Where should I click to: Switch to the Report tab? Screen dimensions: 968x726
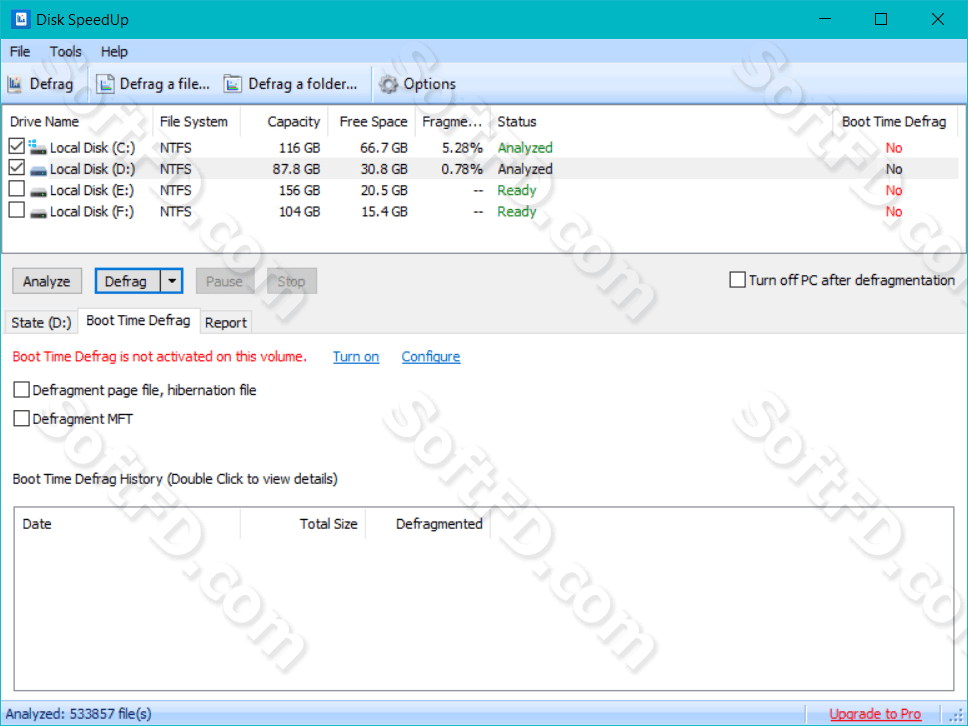pyautogui.click(x=226, y=322)
